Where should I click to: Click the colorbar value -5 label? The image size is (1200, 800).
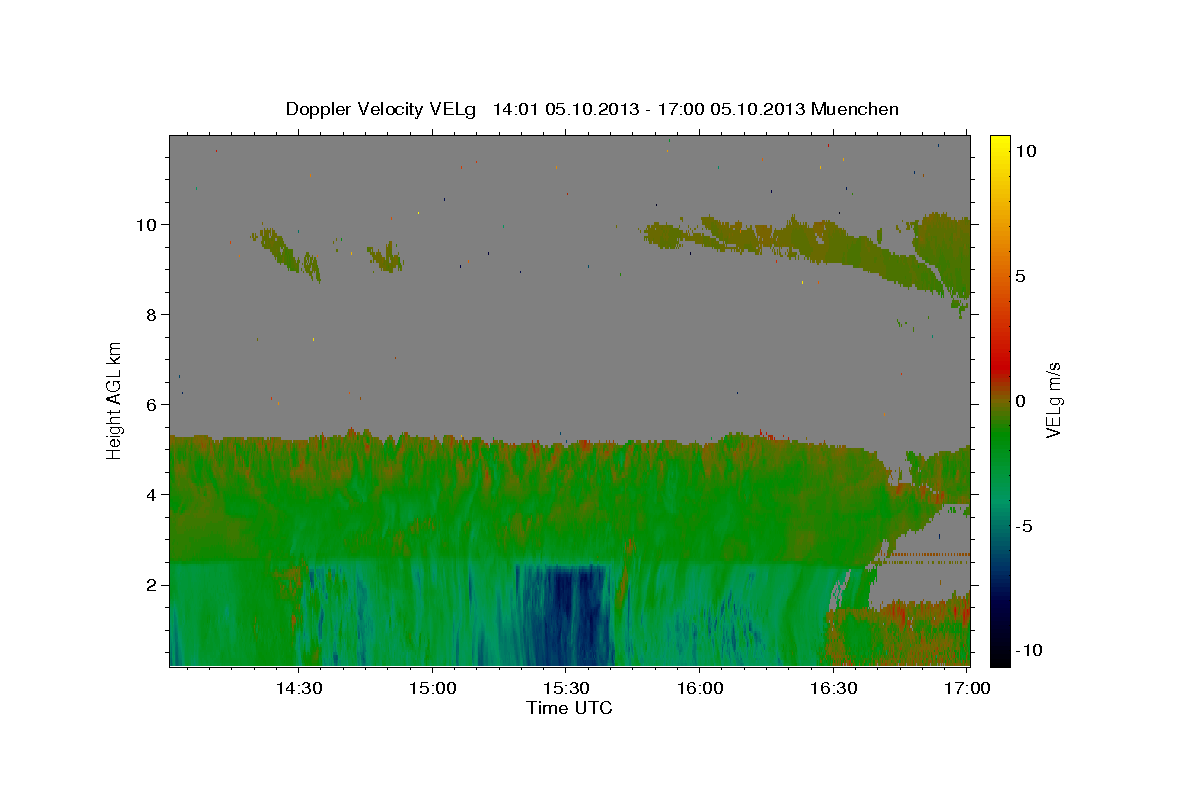(x=1024, y=526)
